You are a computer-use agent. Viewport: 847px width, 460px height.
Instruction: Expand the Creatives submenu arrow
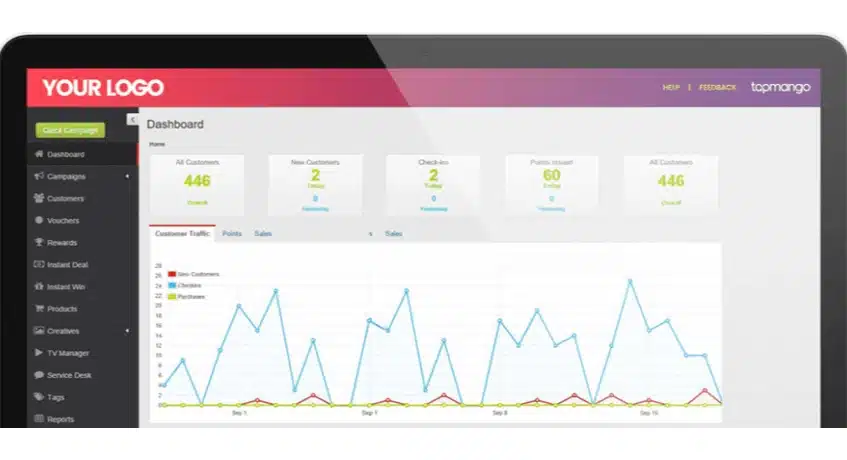click(x=127, y=331)
